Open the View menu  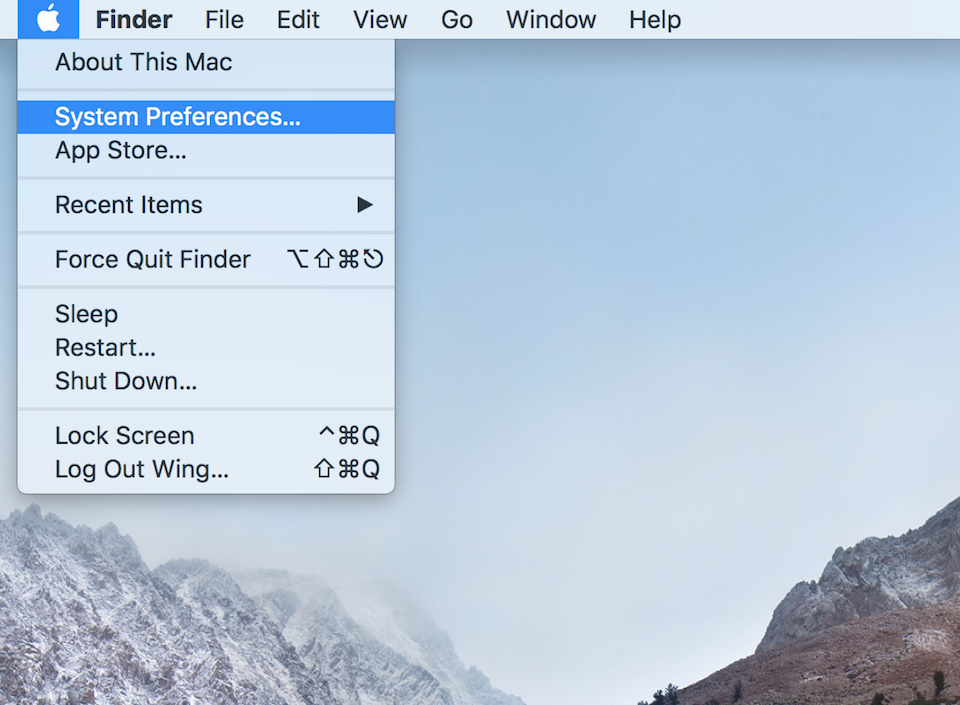[379, 19]
